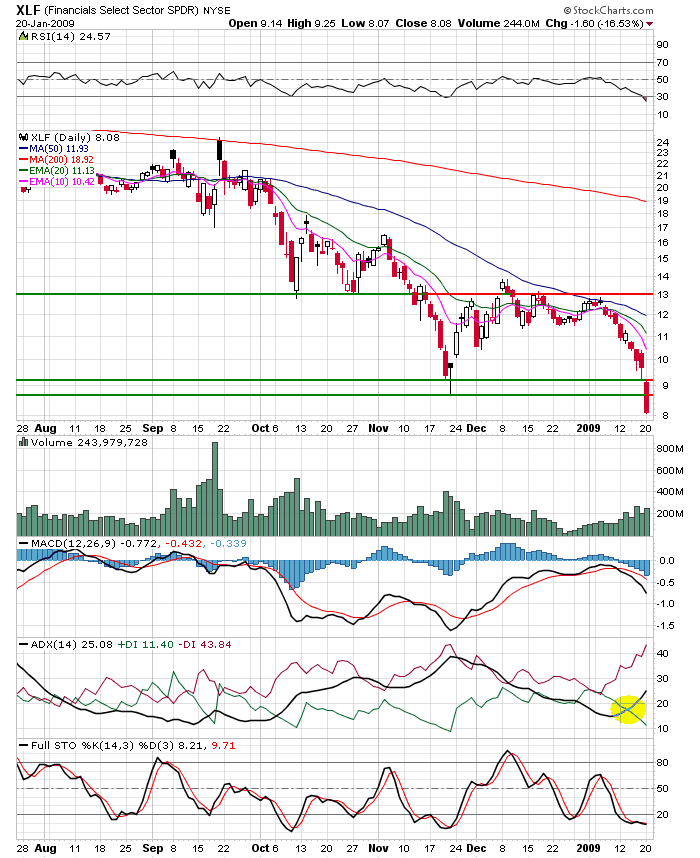700x858 pixels.
Task: Click the RSI indicator legend icon
Action: click(x=22, y=37)
